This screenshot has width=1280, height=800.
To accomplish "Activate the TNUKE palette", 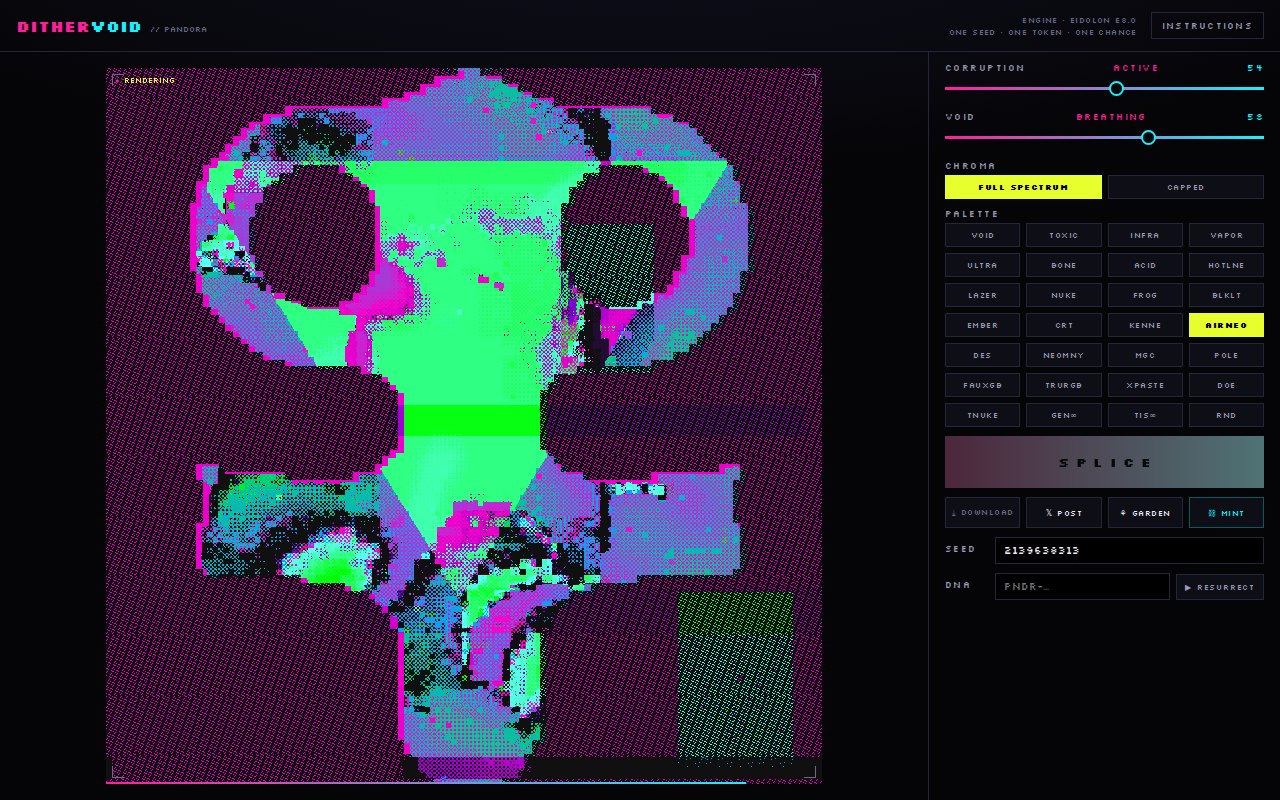I will 983,415.
